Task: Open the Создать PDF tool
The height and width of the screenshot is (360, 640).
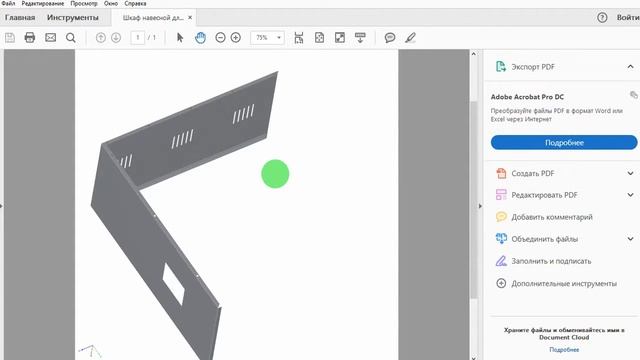Action: click(x=533, y=173)
